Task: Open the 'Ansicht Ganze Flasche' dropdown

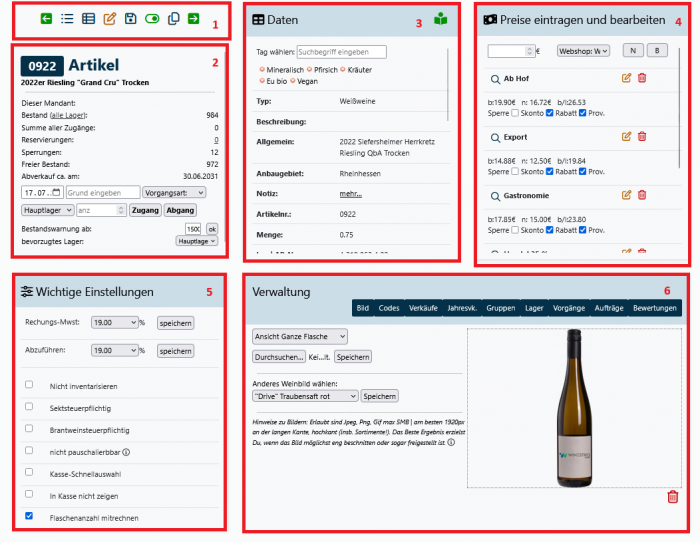Action: tap(299, 336)
